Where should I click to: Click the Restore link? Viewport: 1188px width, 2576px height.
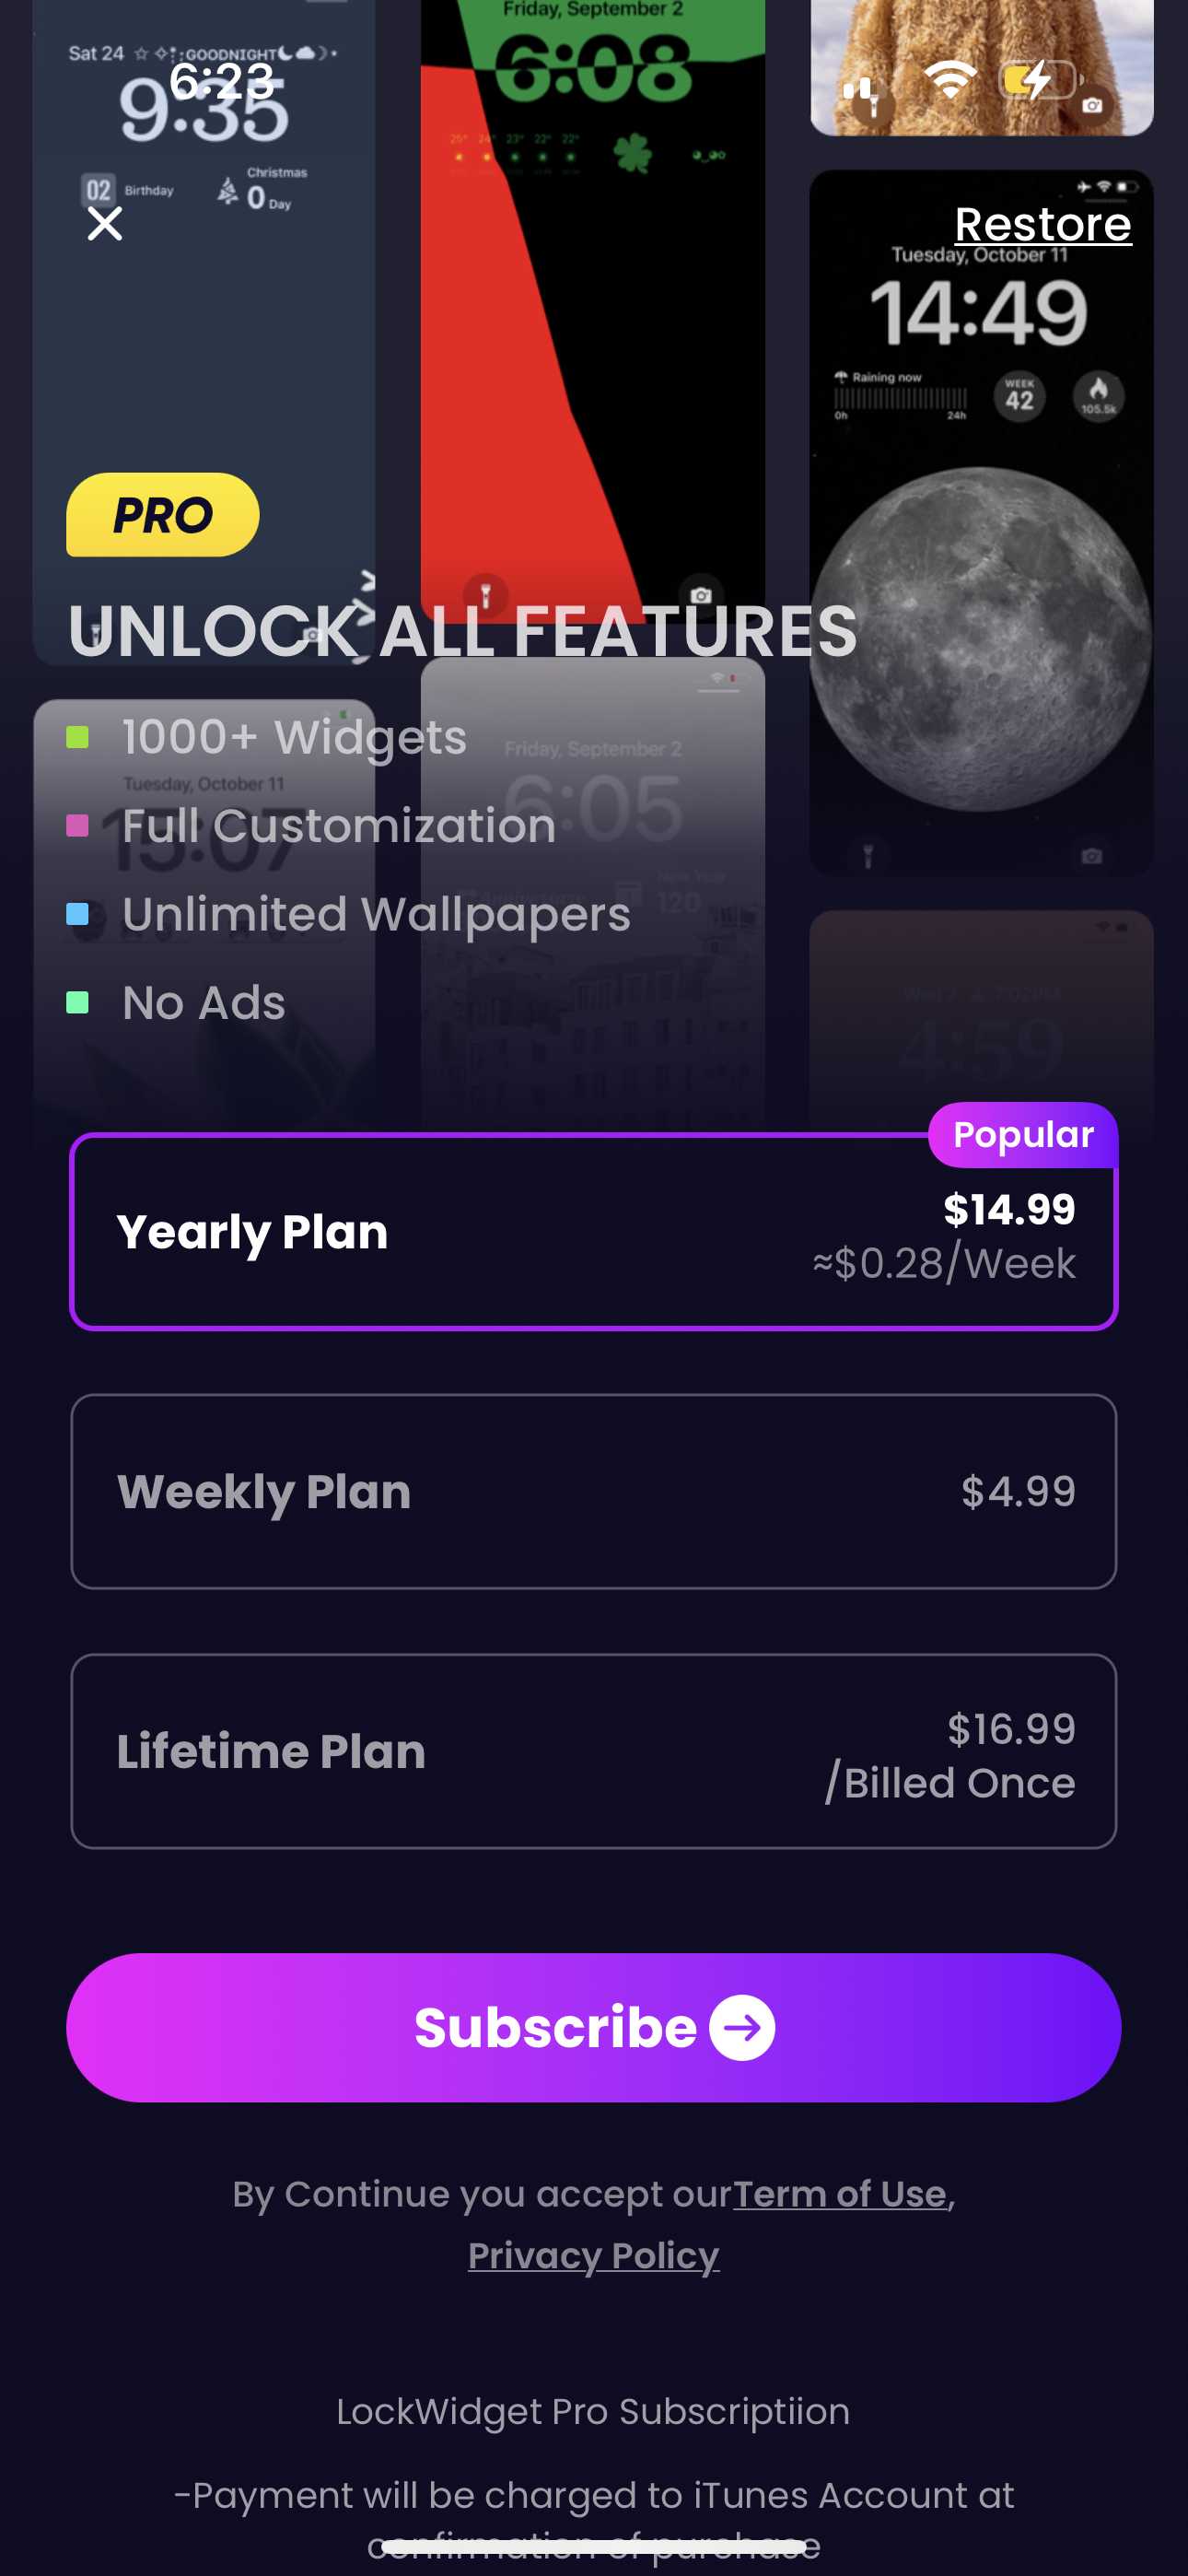tap(1043, 223)
